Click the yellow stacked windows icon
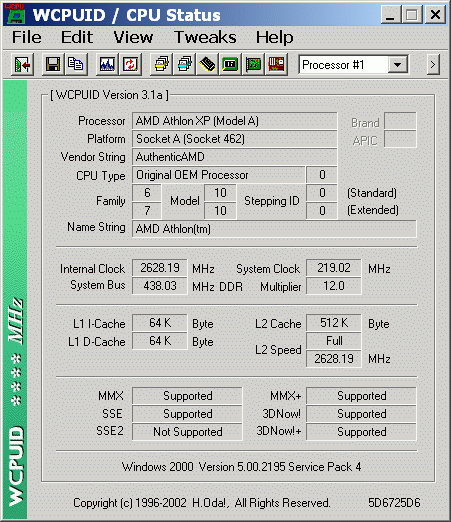This screenshot has height=522, width=451. (161, 64)
